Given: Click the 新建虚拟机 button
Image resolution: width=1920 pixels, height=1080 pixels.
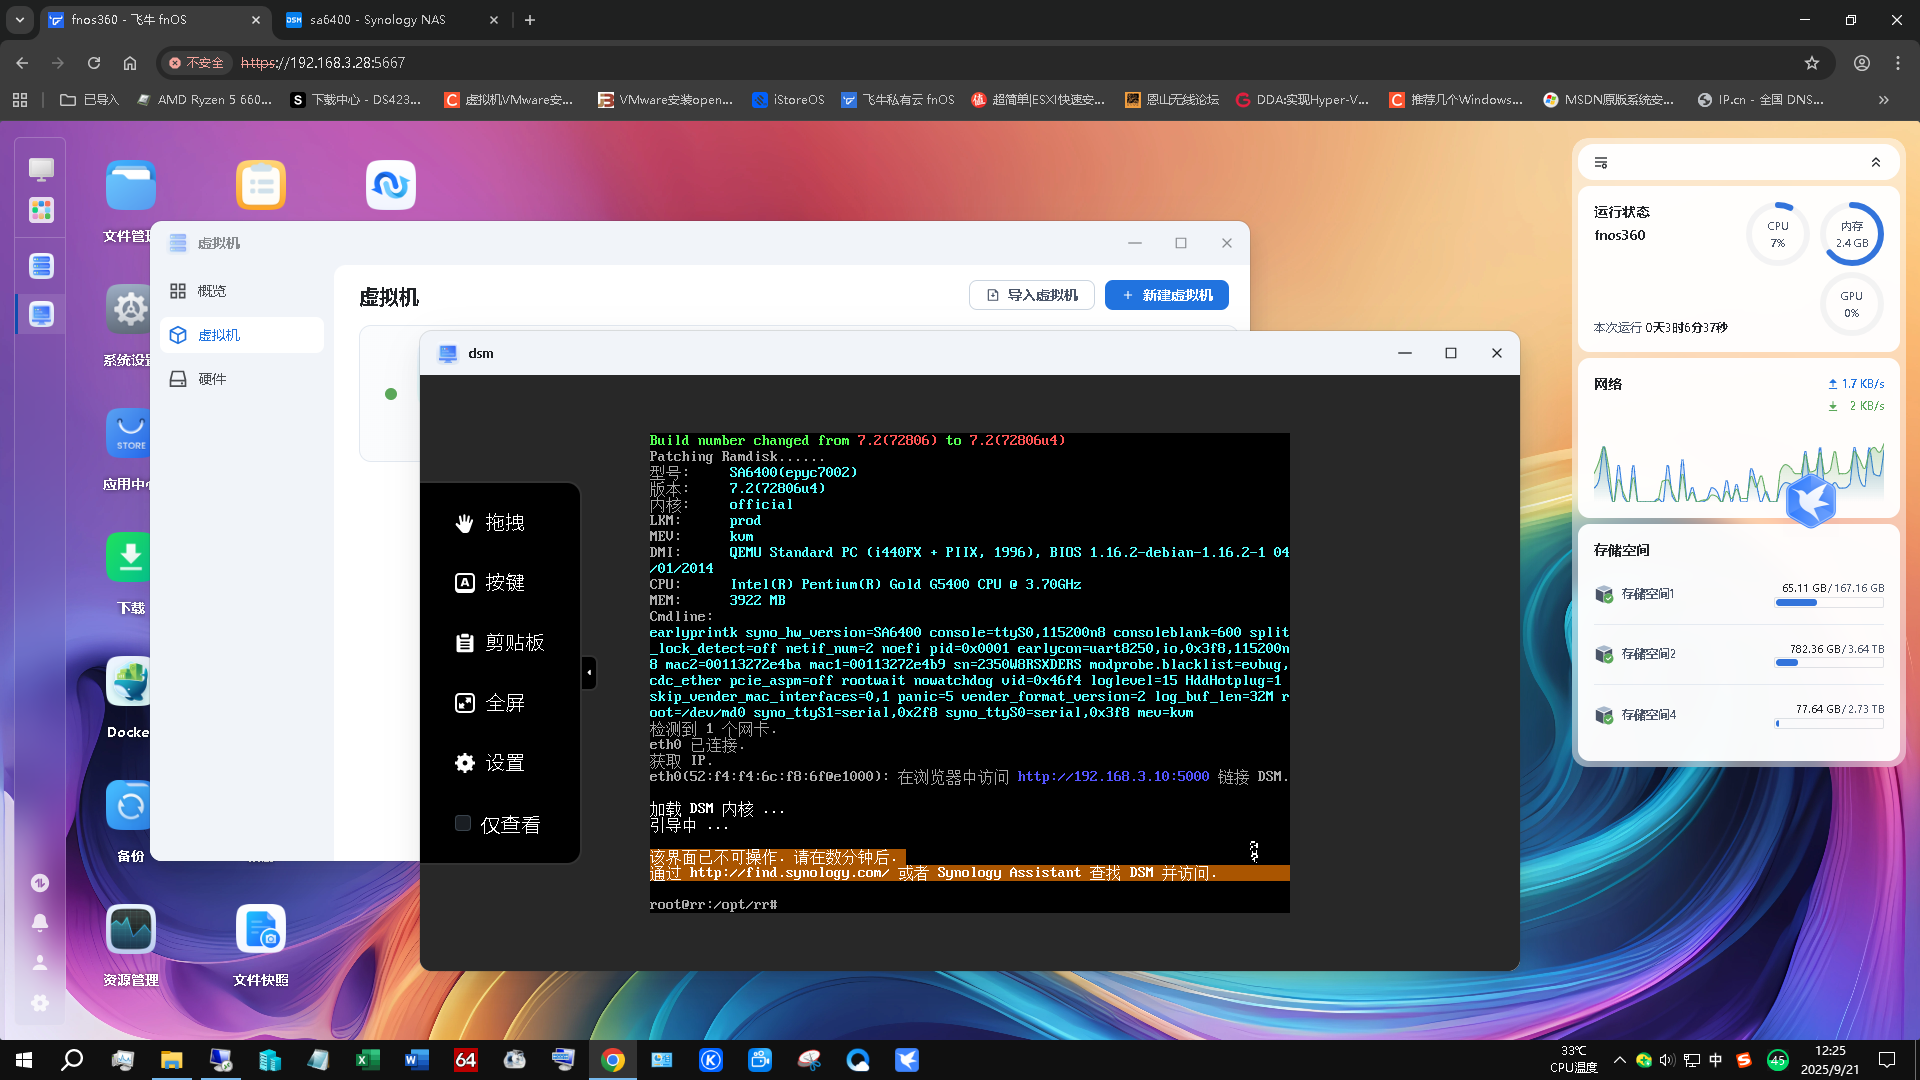Looking at the screenshot, I should [1166, 295].
